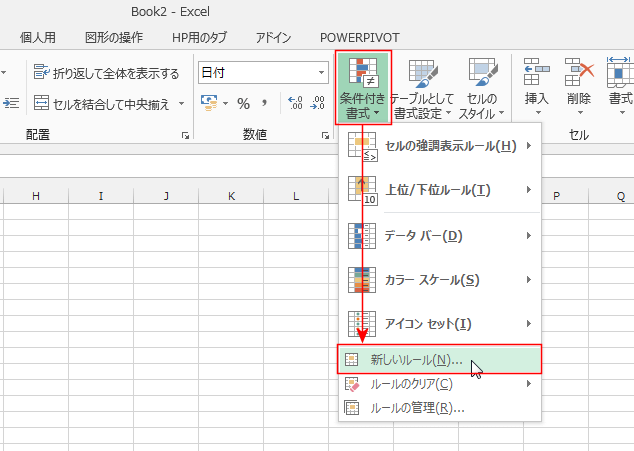Screen dimensions: 634x451
Task: Click データ バー icon in menu
Action: point(362,236)
